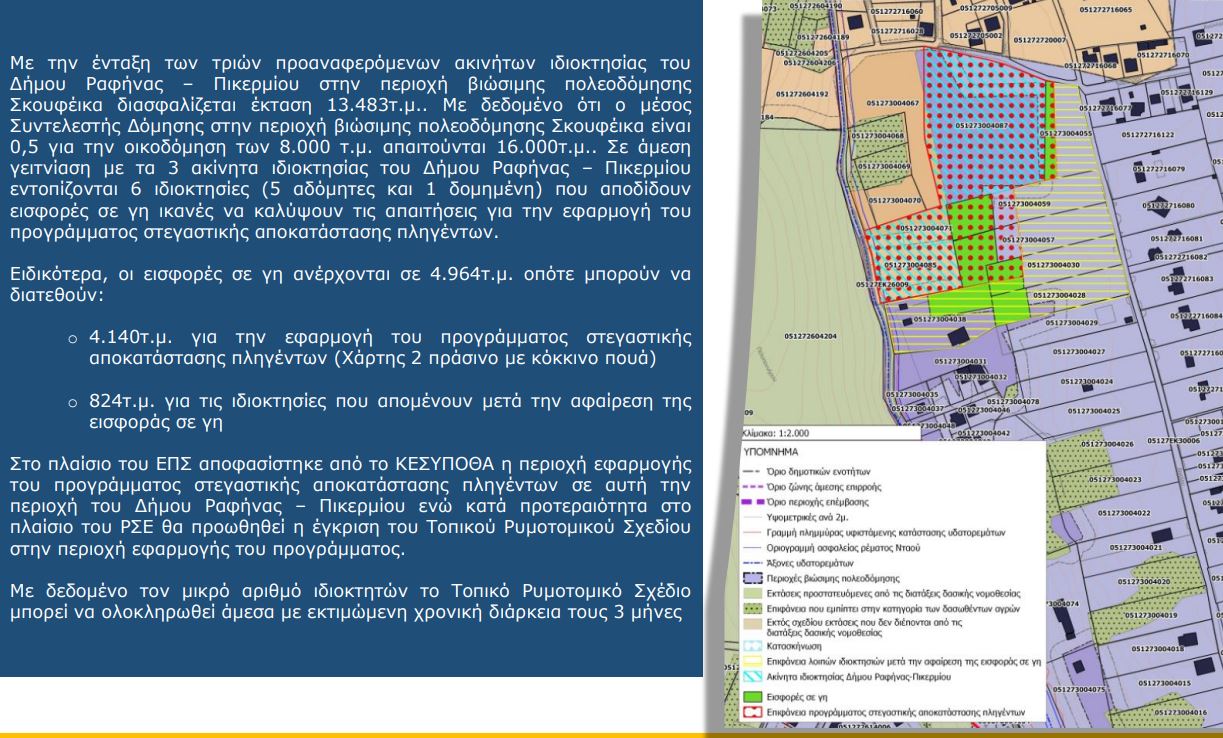Viewport: 1223px width, 738px height.
Task: Click parcel label 051273004025 on map
Action: (1094, 410)
